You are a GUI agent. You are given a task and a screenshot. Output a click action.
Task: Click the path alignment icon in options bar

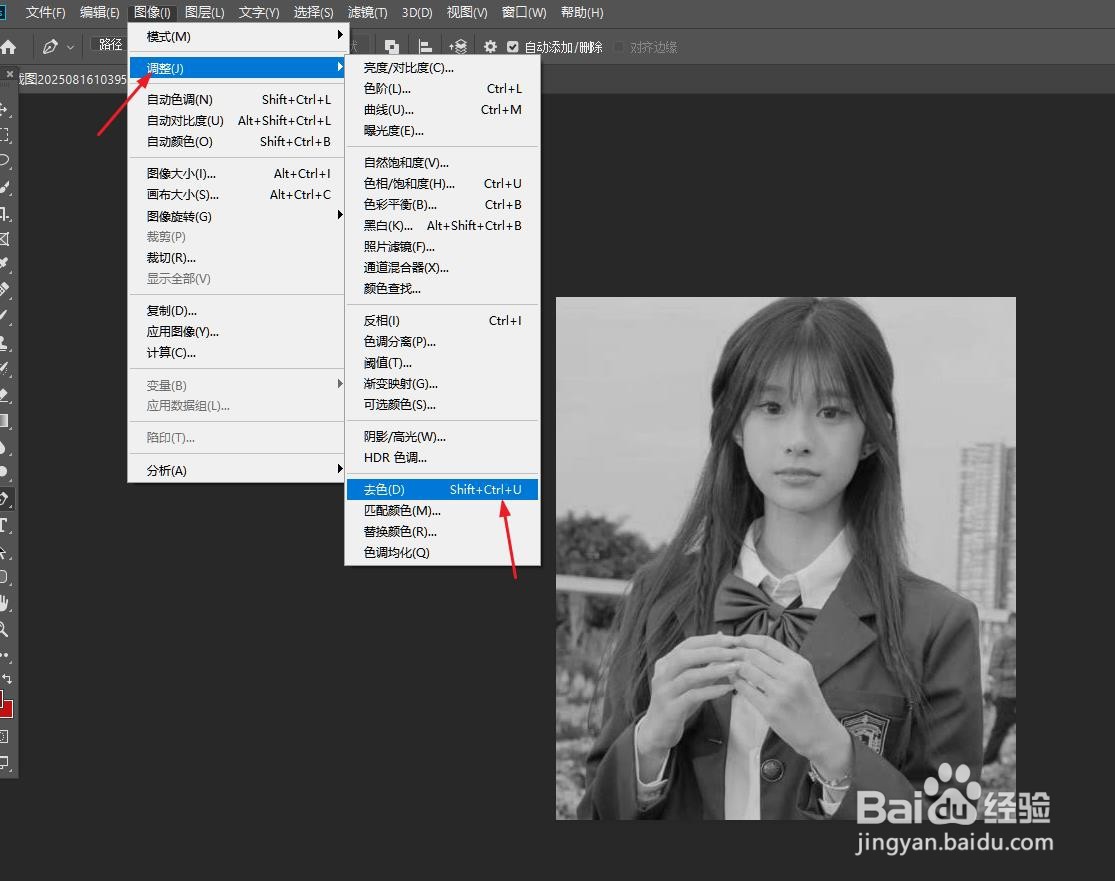[x=425, y=46]
